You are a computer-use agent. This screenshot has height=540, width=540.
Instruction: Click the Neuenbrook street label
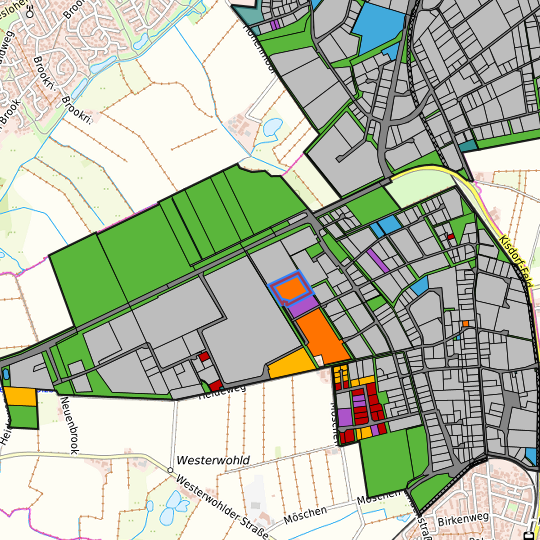point(70,425)
